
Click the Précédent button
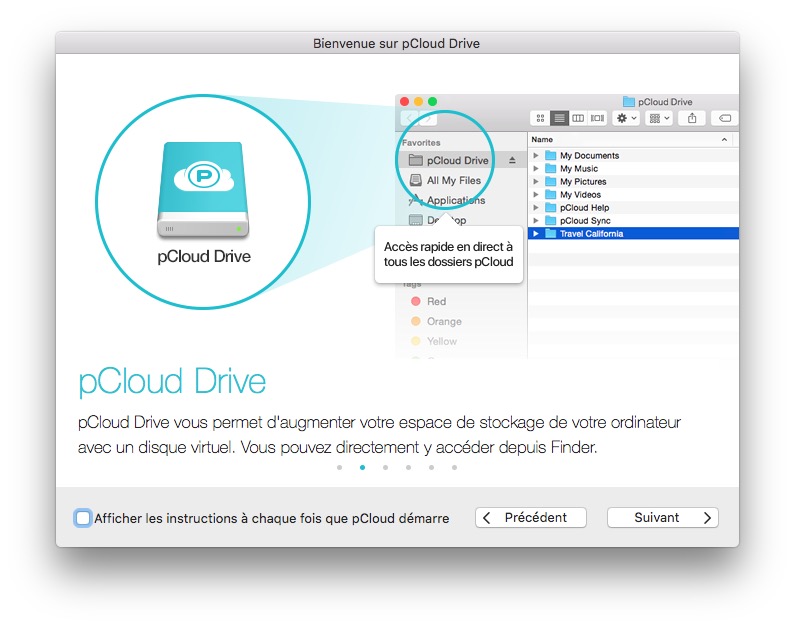click(x=530, y=518)
